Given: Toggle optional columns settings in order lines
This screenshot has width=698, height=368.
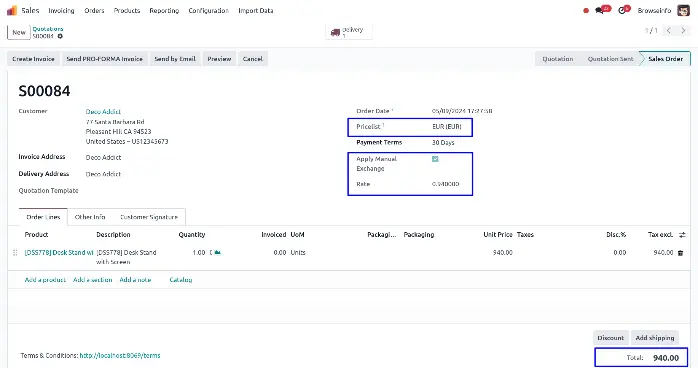Looking at the screenshot, I should click(682, 235).
